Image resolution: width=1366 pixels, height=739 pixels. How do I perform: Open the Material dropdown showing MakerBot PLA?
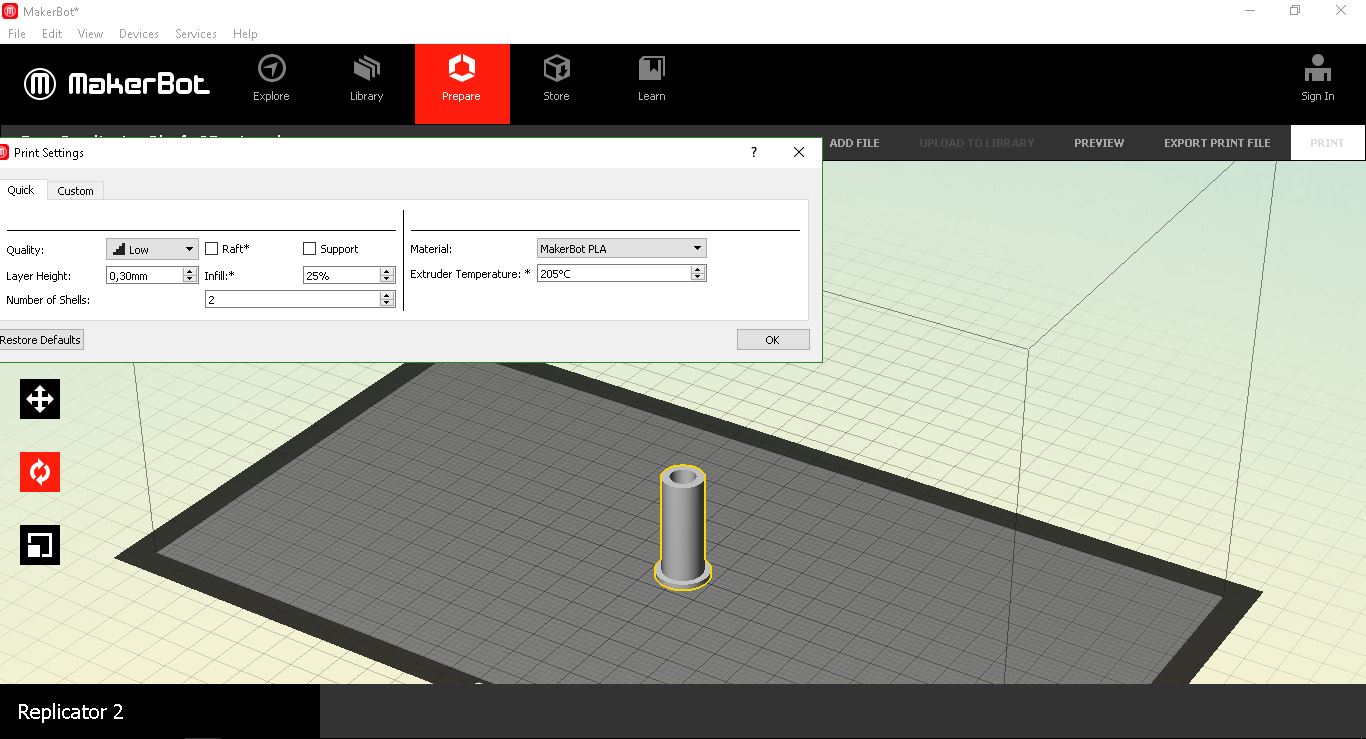622,248
